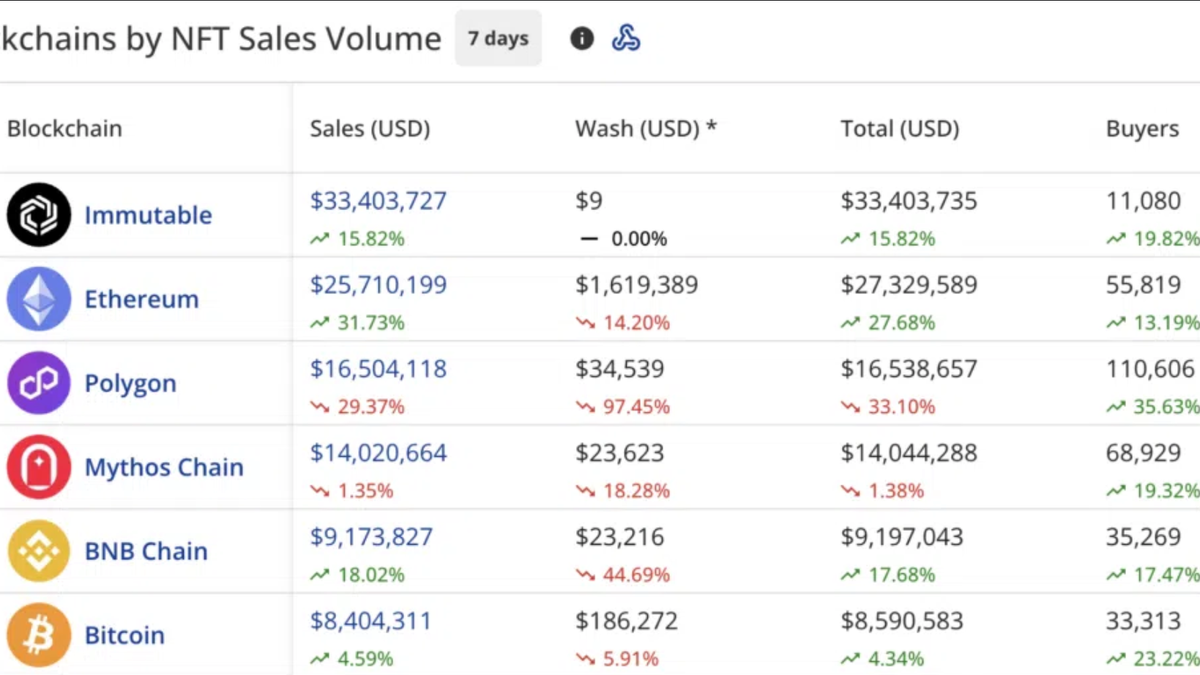Image resolution: width=1200 pixels, height=675 pixels.
Task: Open the Mythos Chain link
Action: pyautogui.click(x=164, y=468)
